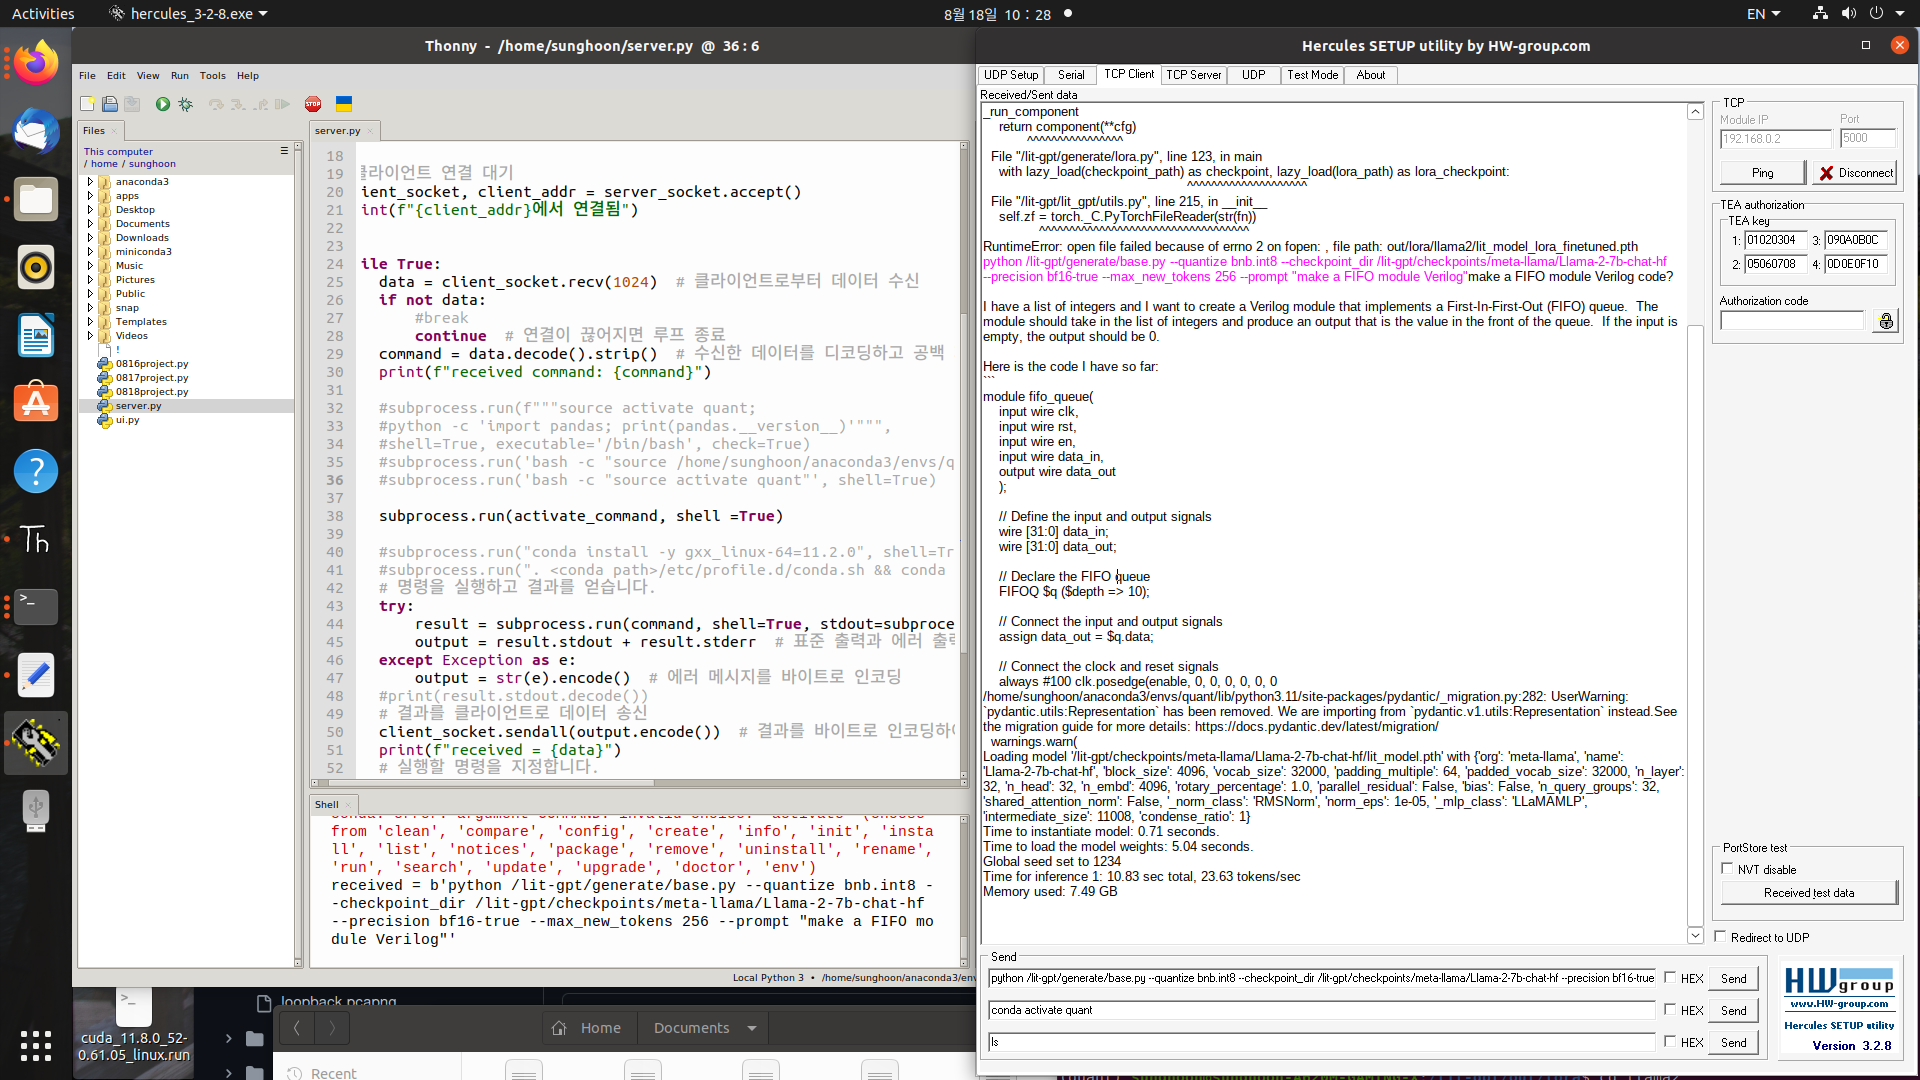Click Received test data button
Screen dimensions: 1920x1080
pyautogui.click(x=1809, y=893)
